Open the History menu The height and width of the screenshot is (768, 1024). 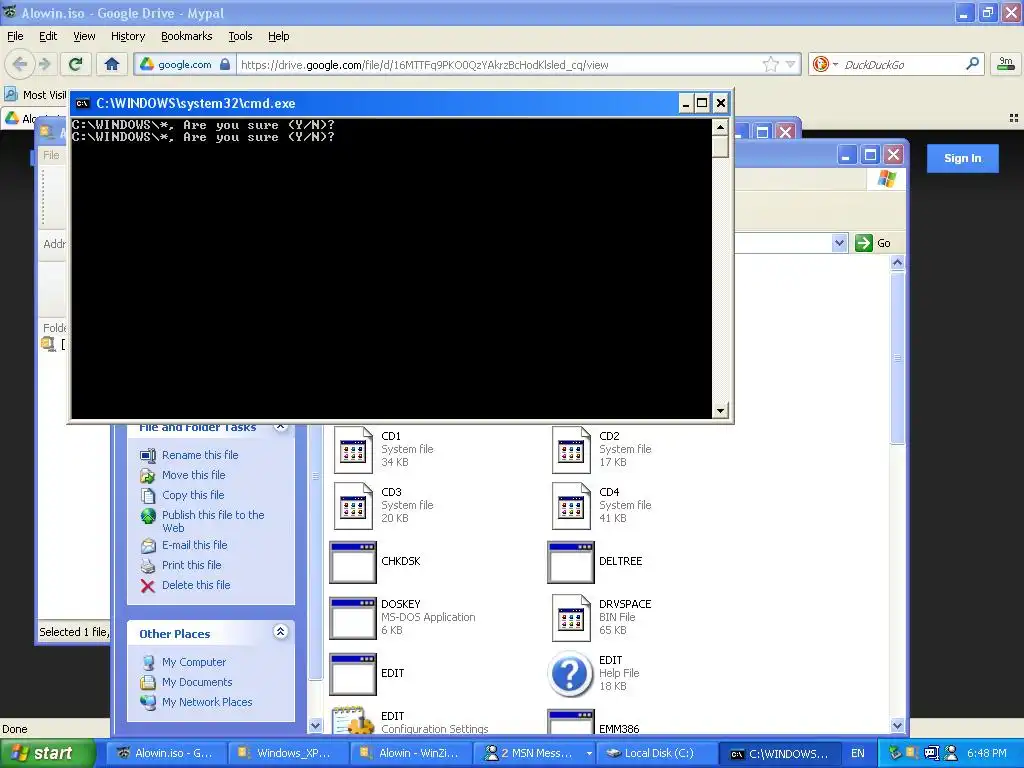[x=127, y=36]
